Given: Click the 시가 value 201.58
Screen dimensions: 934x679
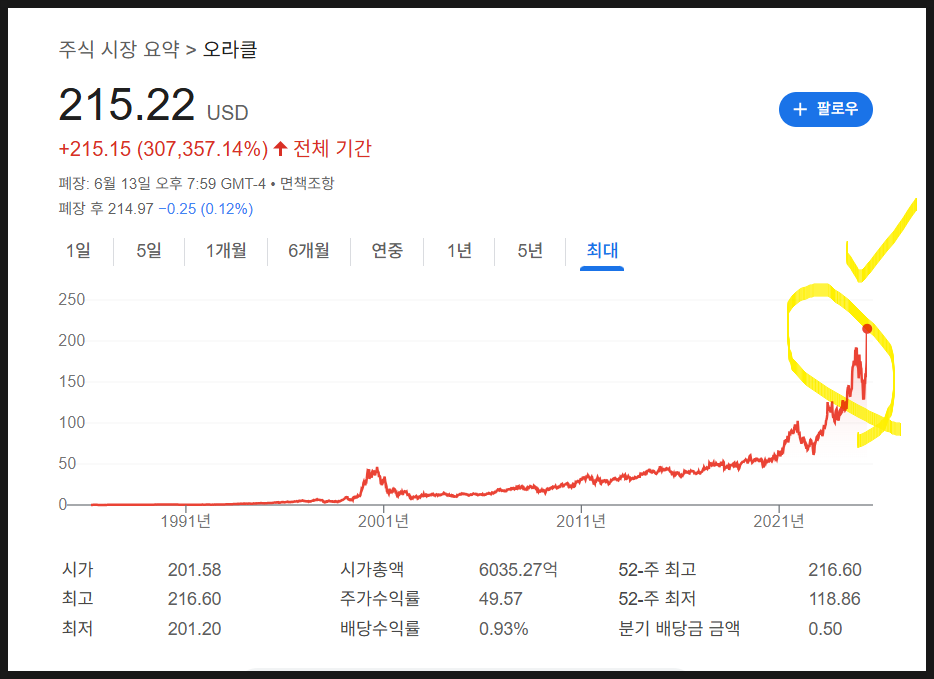Looking at the screenshot, I should click(x=194, y=570).
